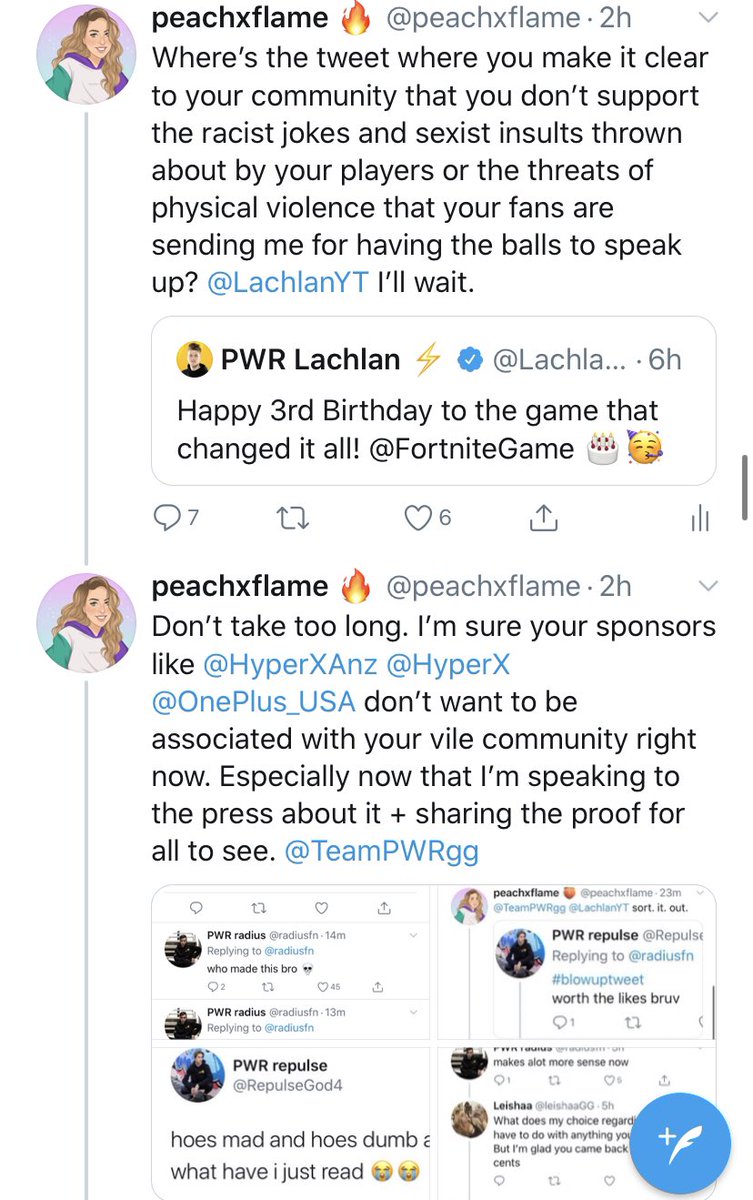
Task: Open peachxflame avatar on the first tweet
Action: (x=86, y=60)
